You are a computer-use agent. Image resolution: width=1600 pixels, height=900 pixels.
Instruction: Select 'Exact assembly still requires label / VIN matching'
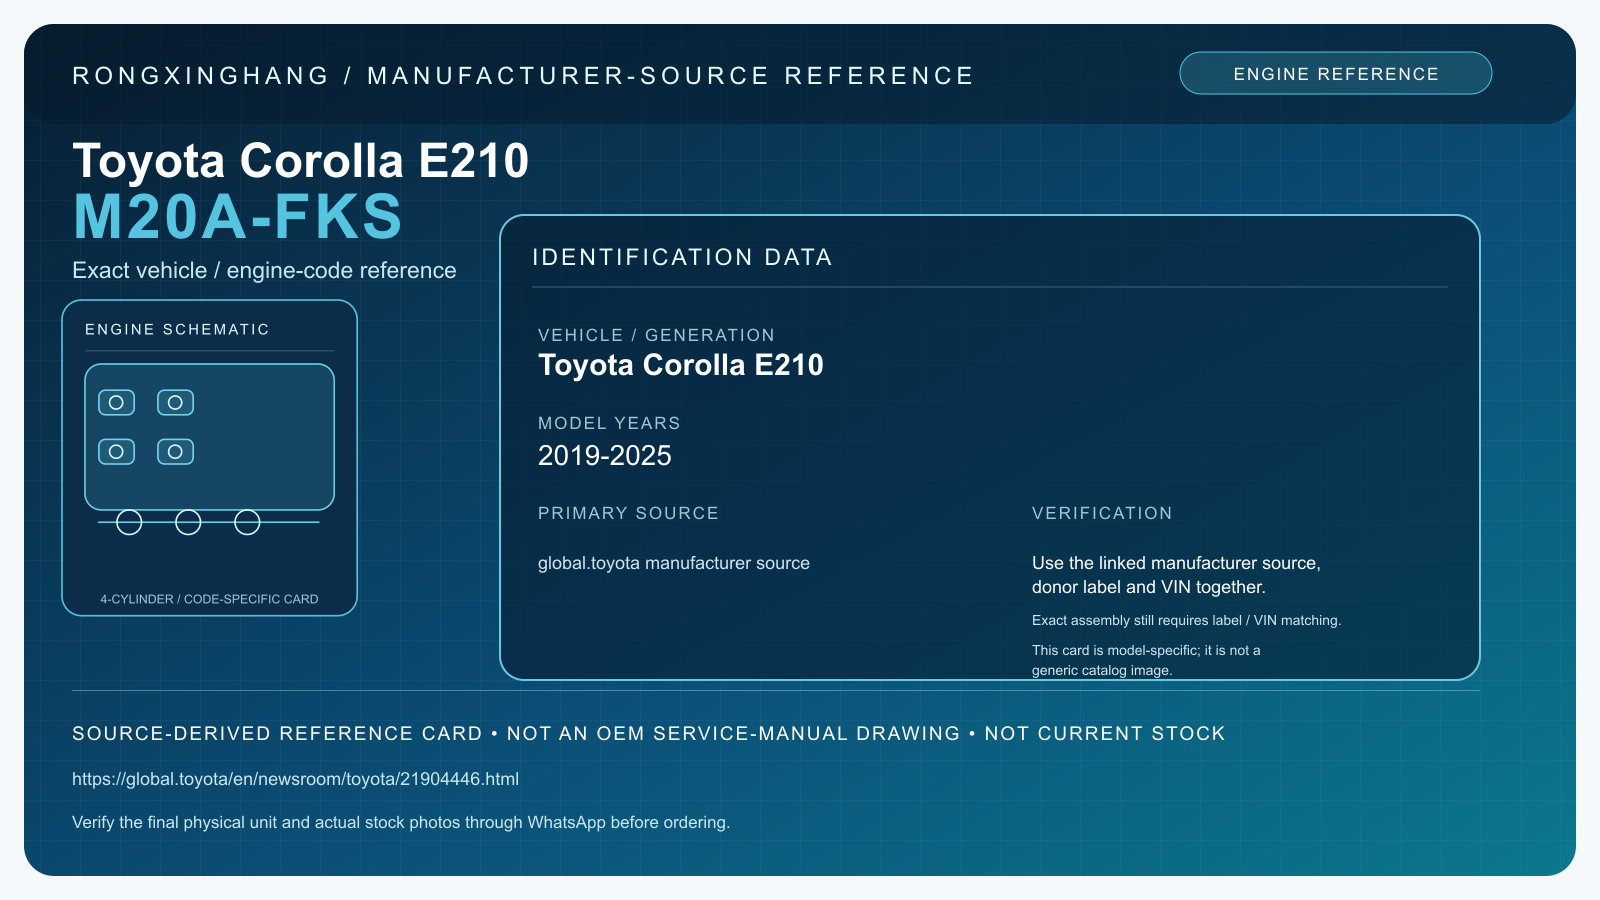pyautogui.click(x=1186, y=620)
